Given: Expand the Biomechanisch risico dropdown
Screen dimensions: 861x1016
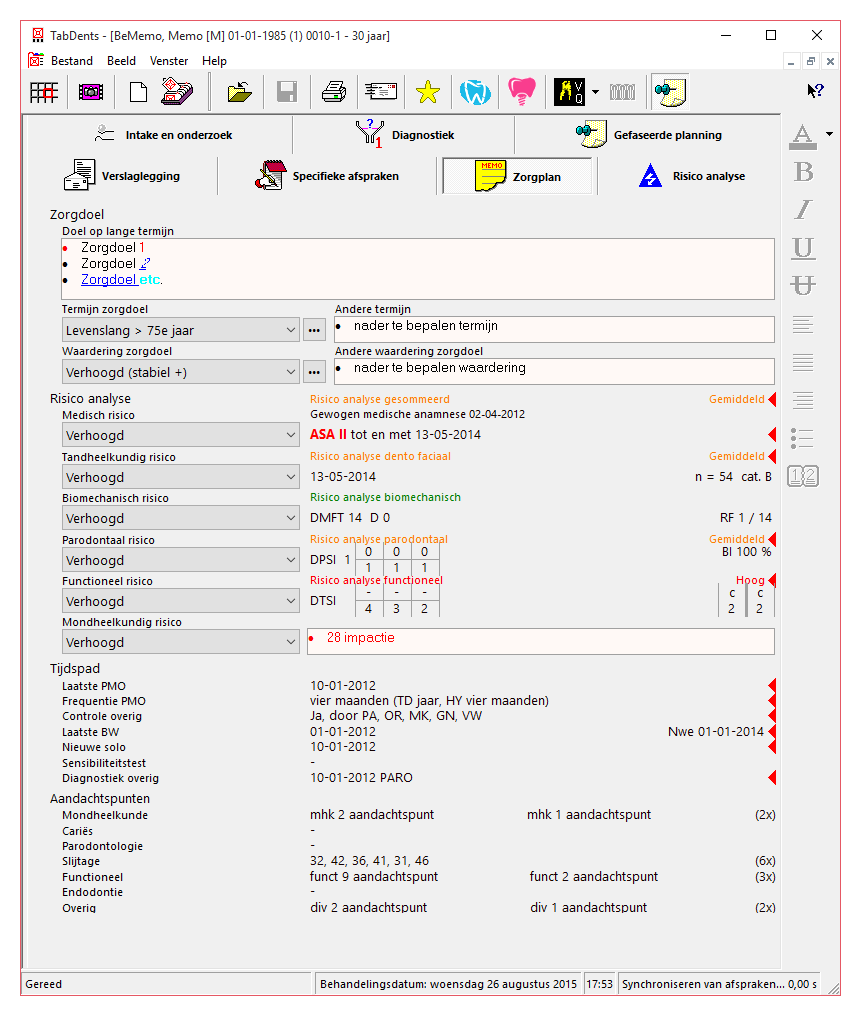Looking at the screenshot, I should pyautogui.click(x=181, y=518).
